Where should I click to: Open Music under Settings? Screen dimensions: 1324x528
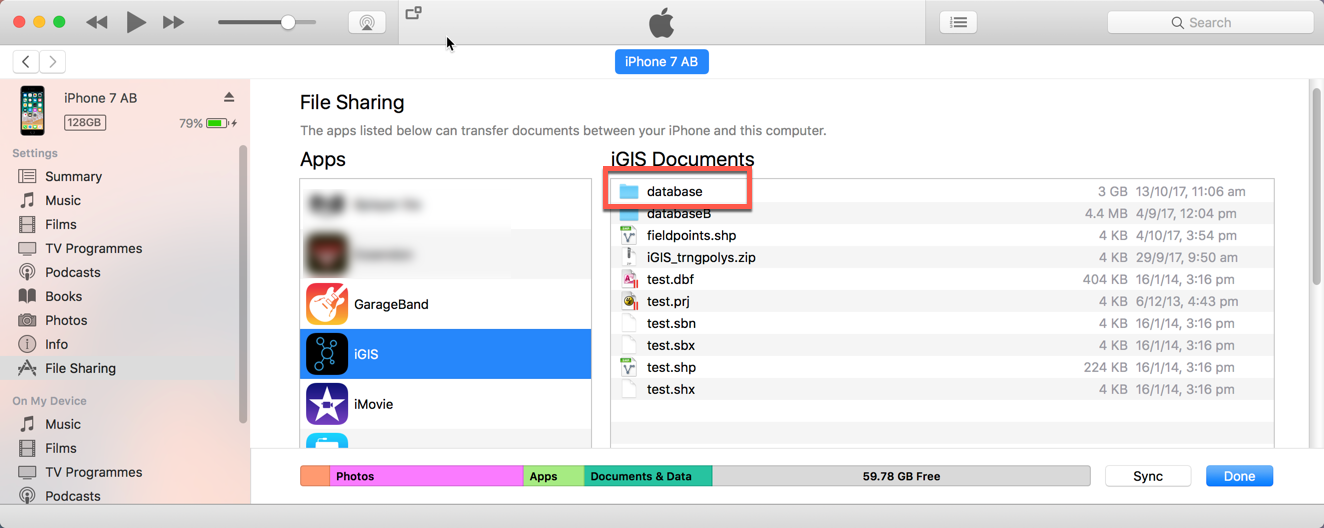(x=62, y=200)
